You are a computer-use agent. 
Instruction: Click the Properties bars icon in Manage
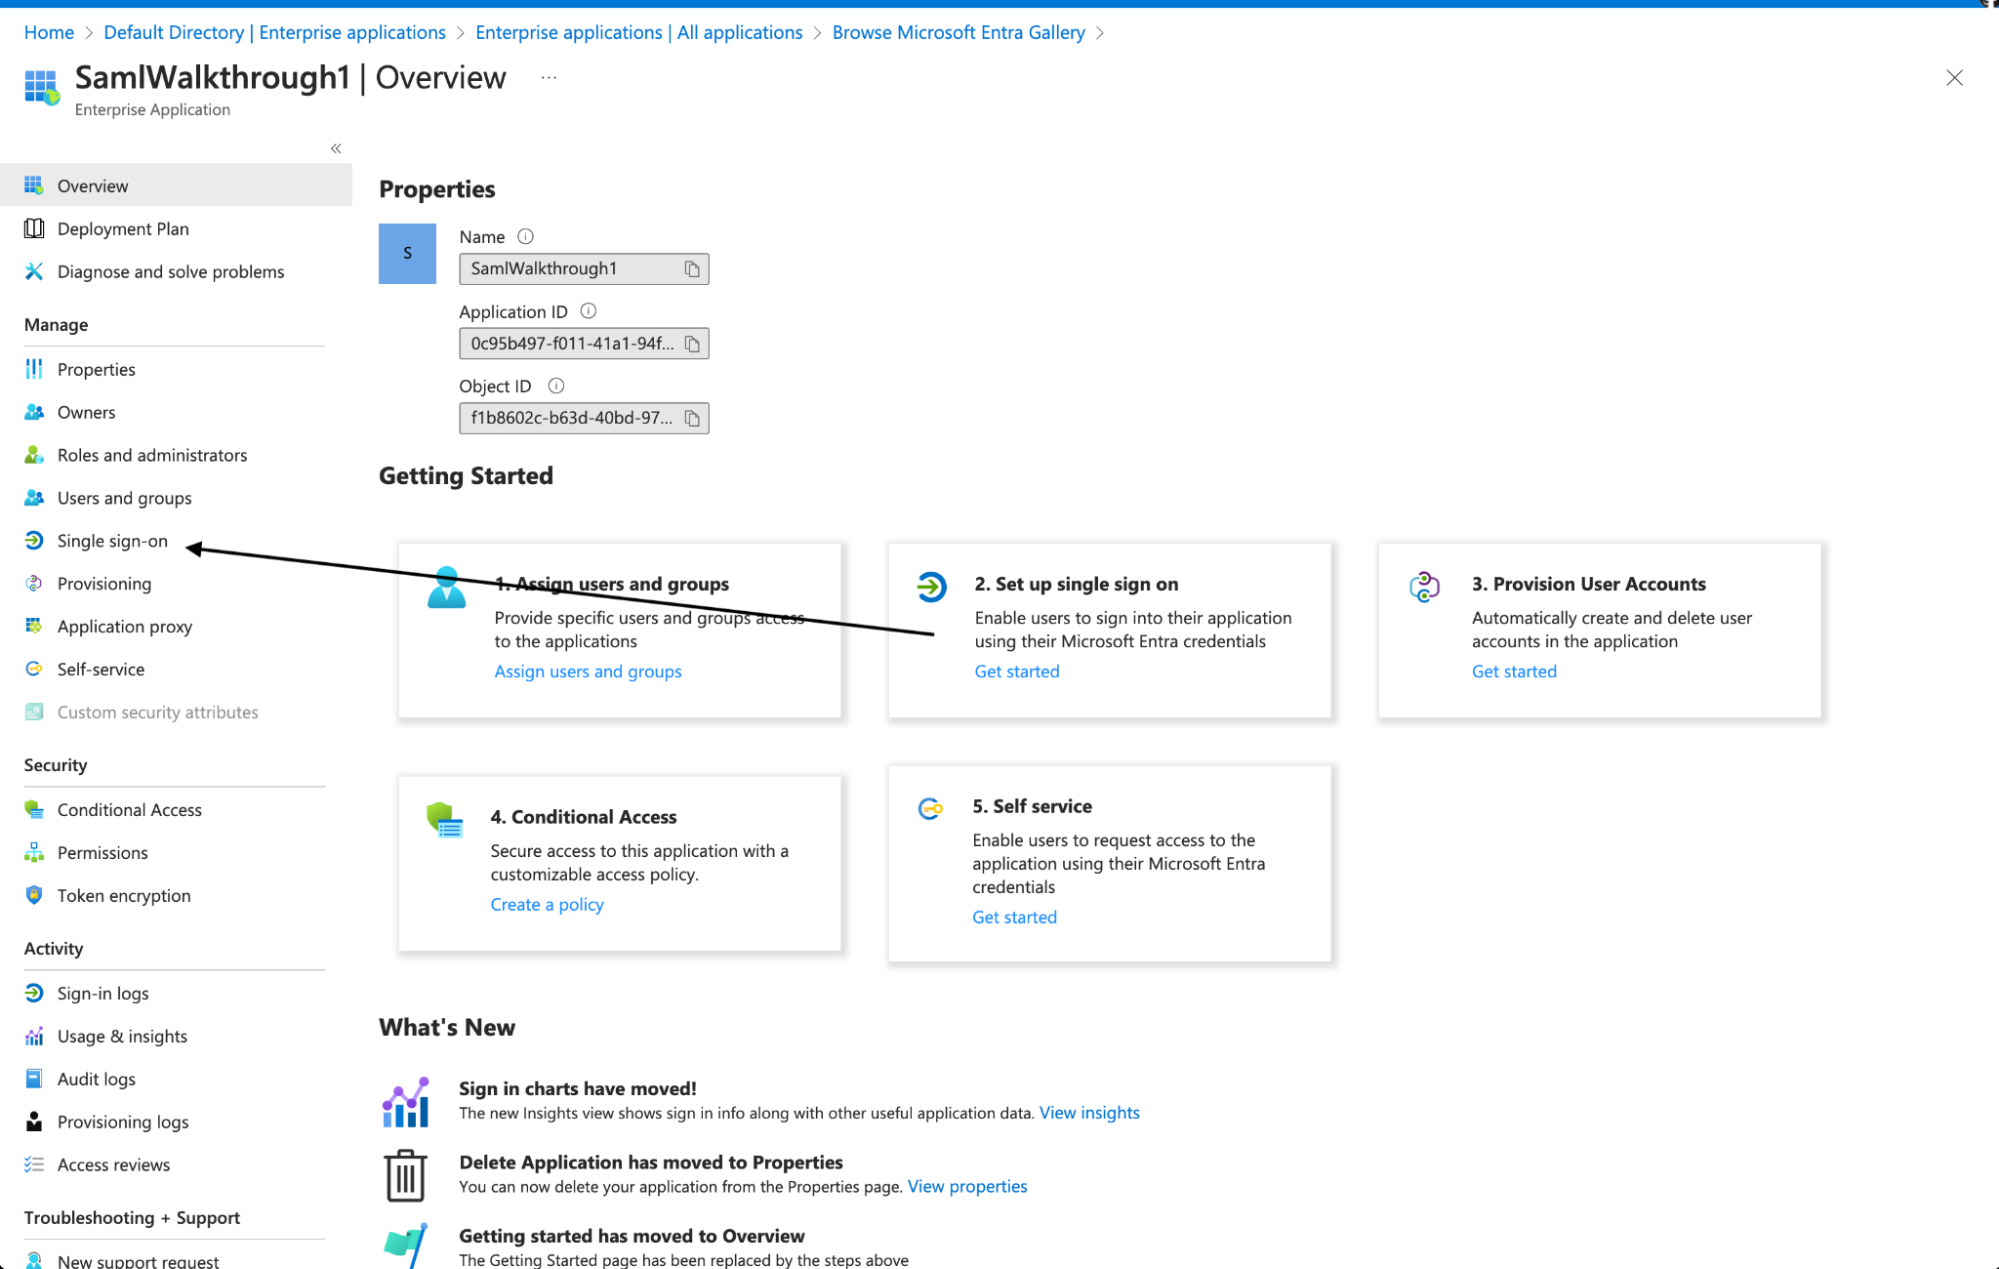[x=34, y=369]
